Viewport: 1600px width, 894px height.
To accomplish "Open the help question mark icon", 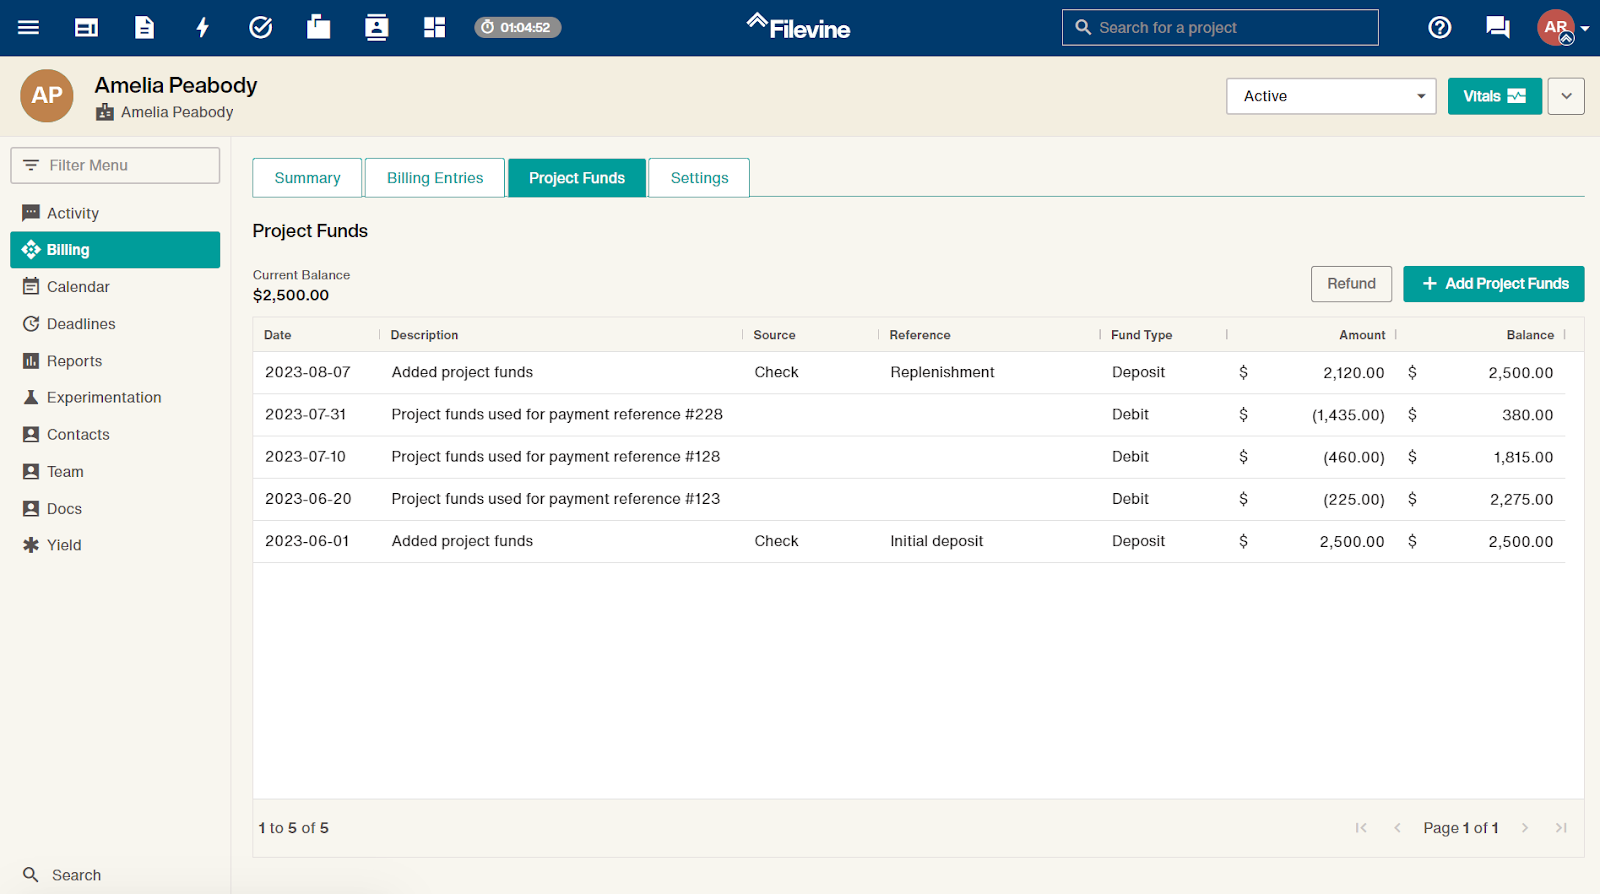I will tap(1439, 27).
